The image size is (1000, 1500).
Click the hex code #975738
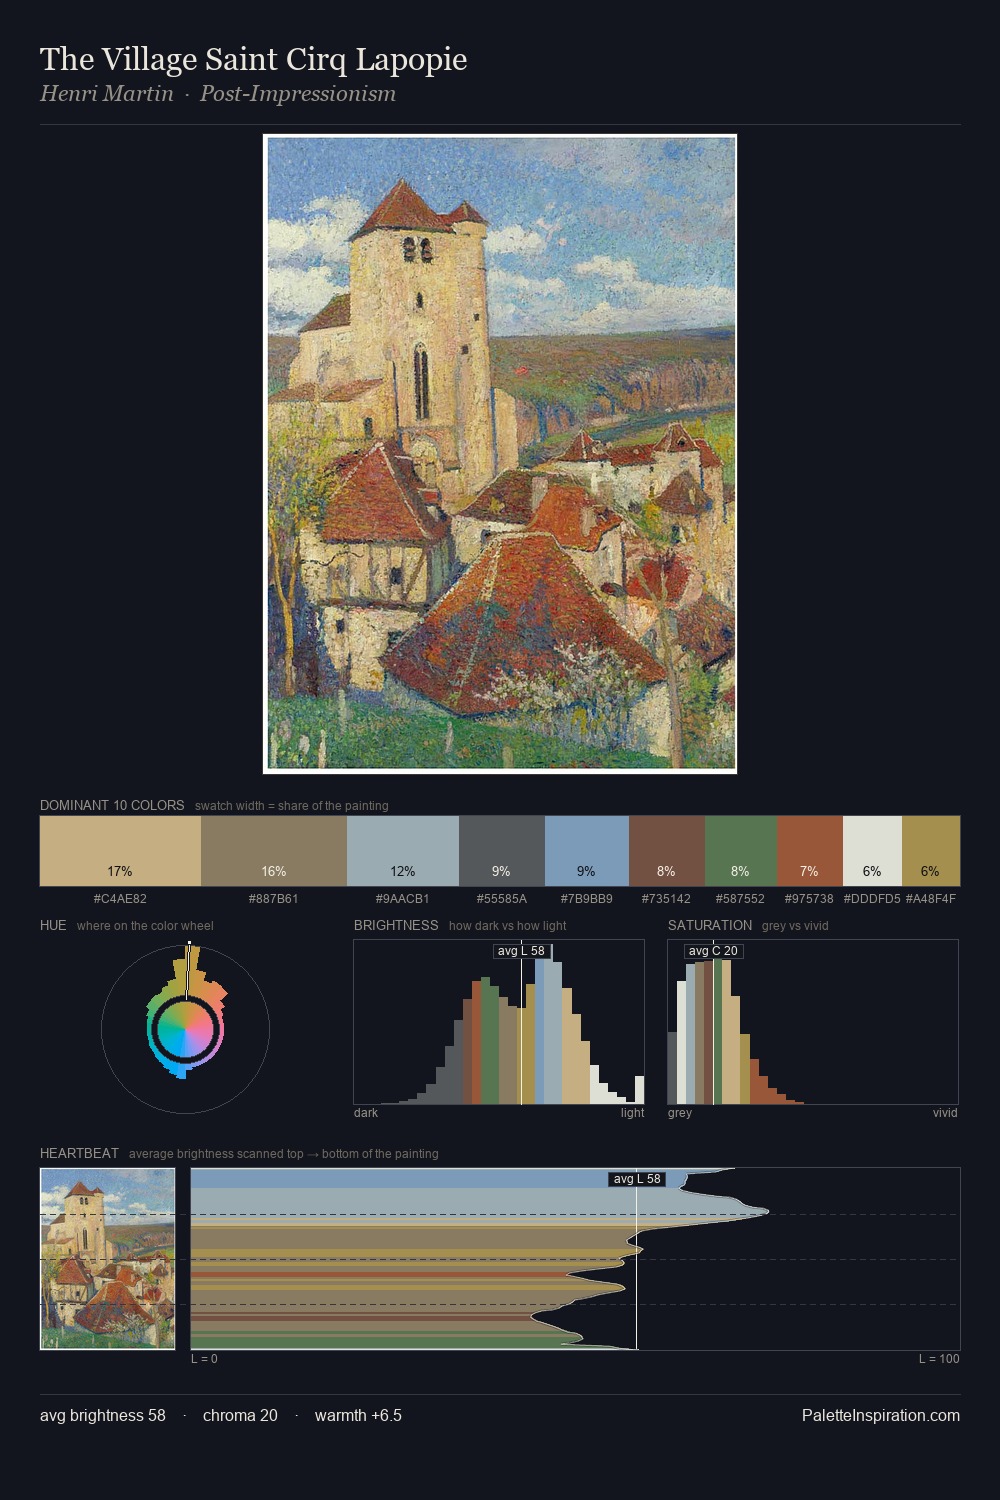point(810,899)
